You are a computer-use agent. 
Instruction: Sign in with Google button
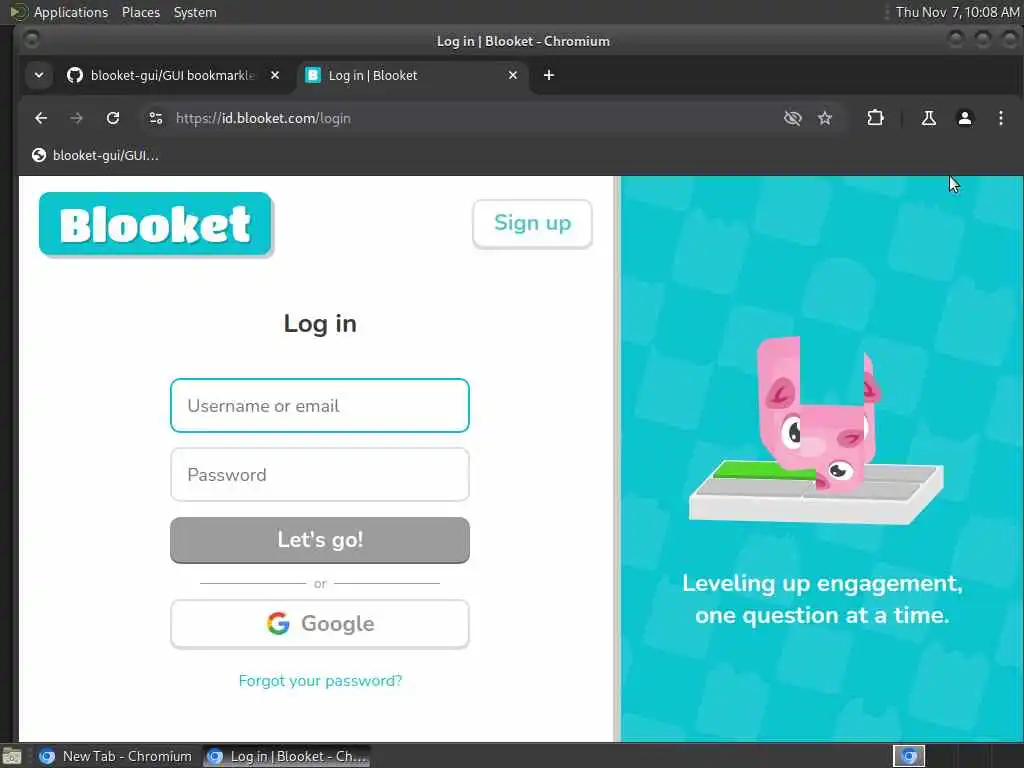pos(320,624)
